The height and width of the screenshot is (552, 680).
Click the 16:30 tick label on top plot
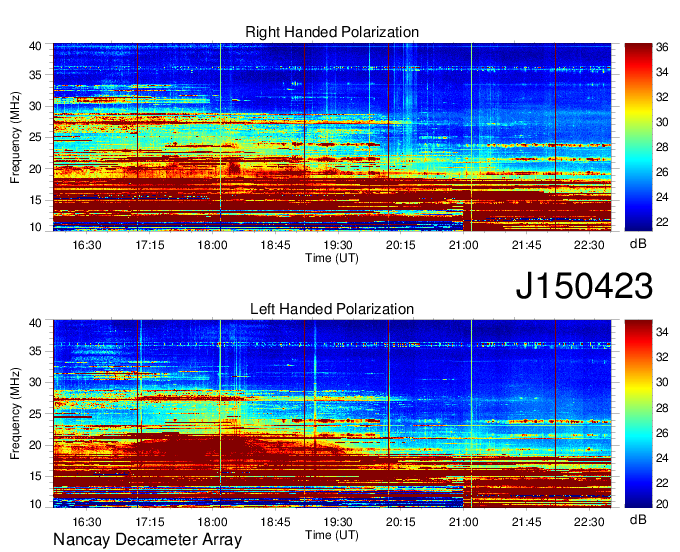[x=87, y=245]
